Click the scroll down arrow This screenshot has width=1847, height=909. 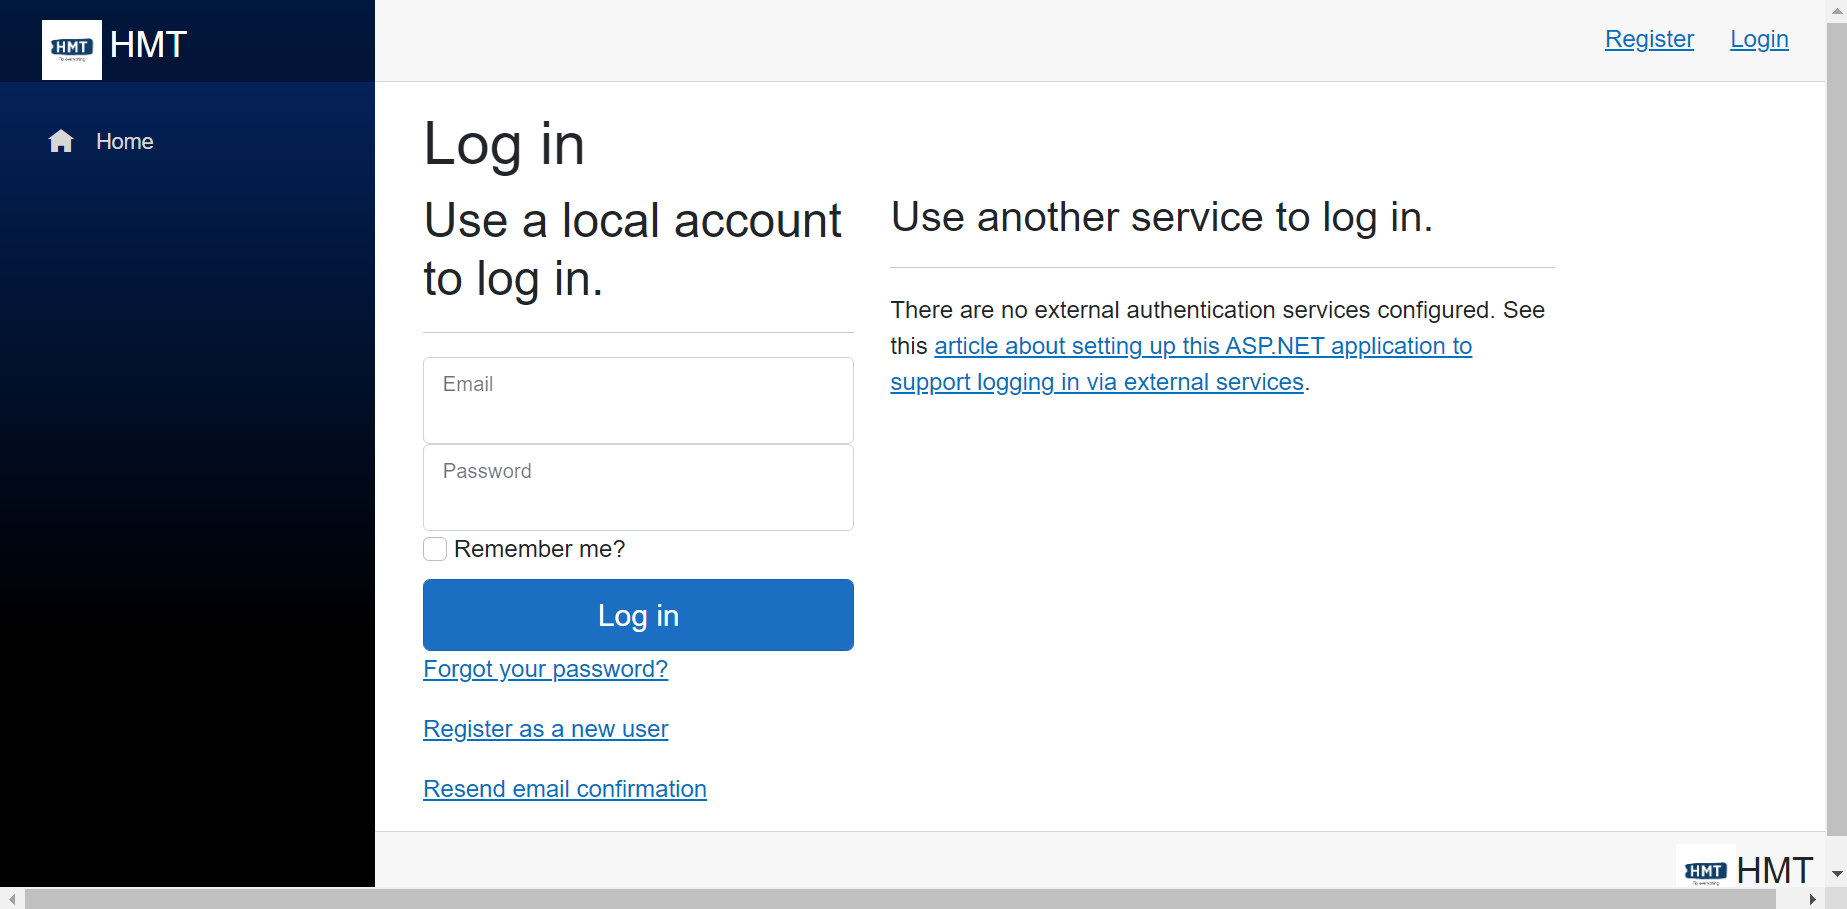click(x=1837, y=874)
